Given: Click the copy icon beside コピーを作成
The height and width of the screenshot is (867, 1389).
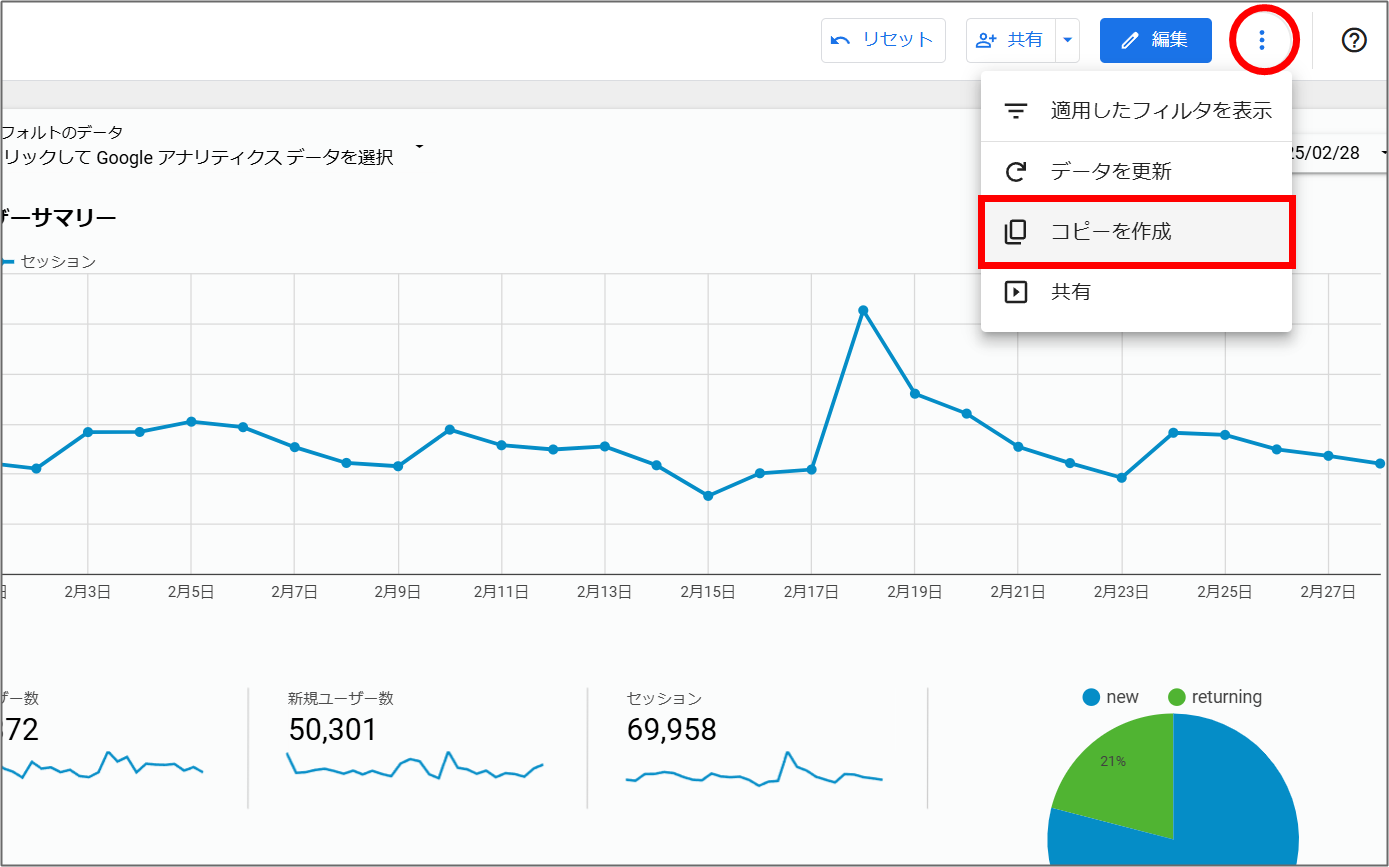Looking at the screenshot, I should pyautogui.click(x=1015, y=232).
